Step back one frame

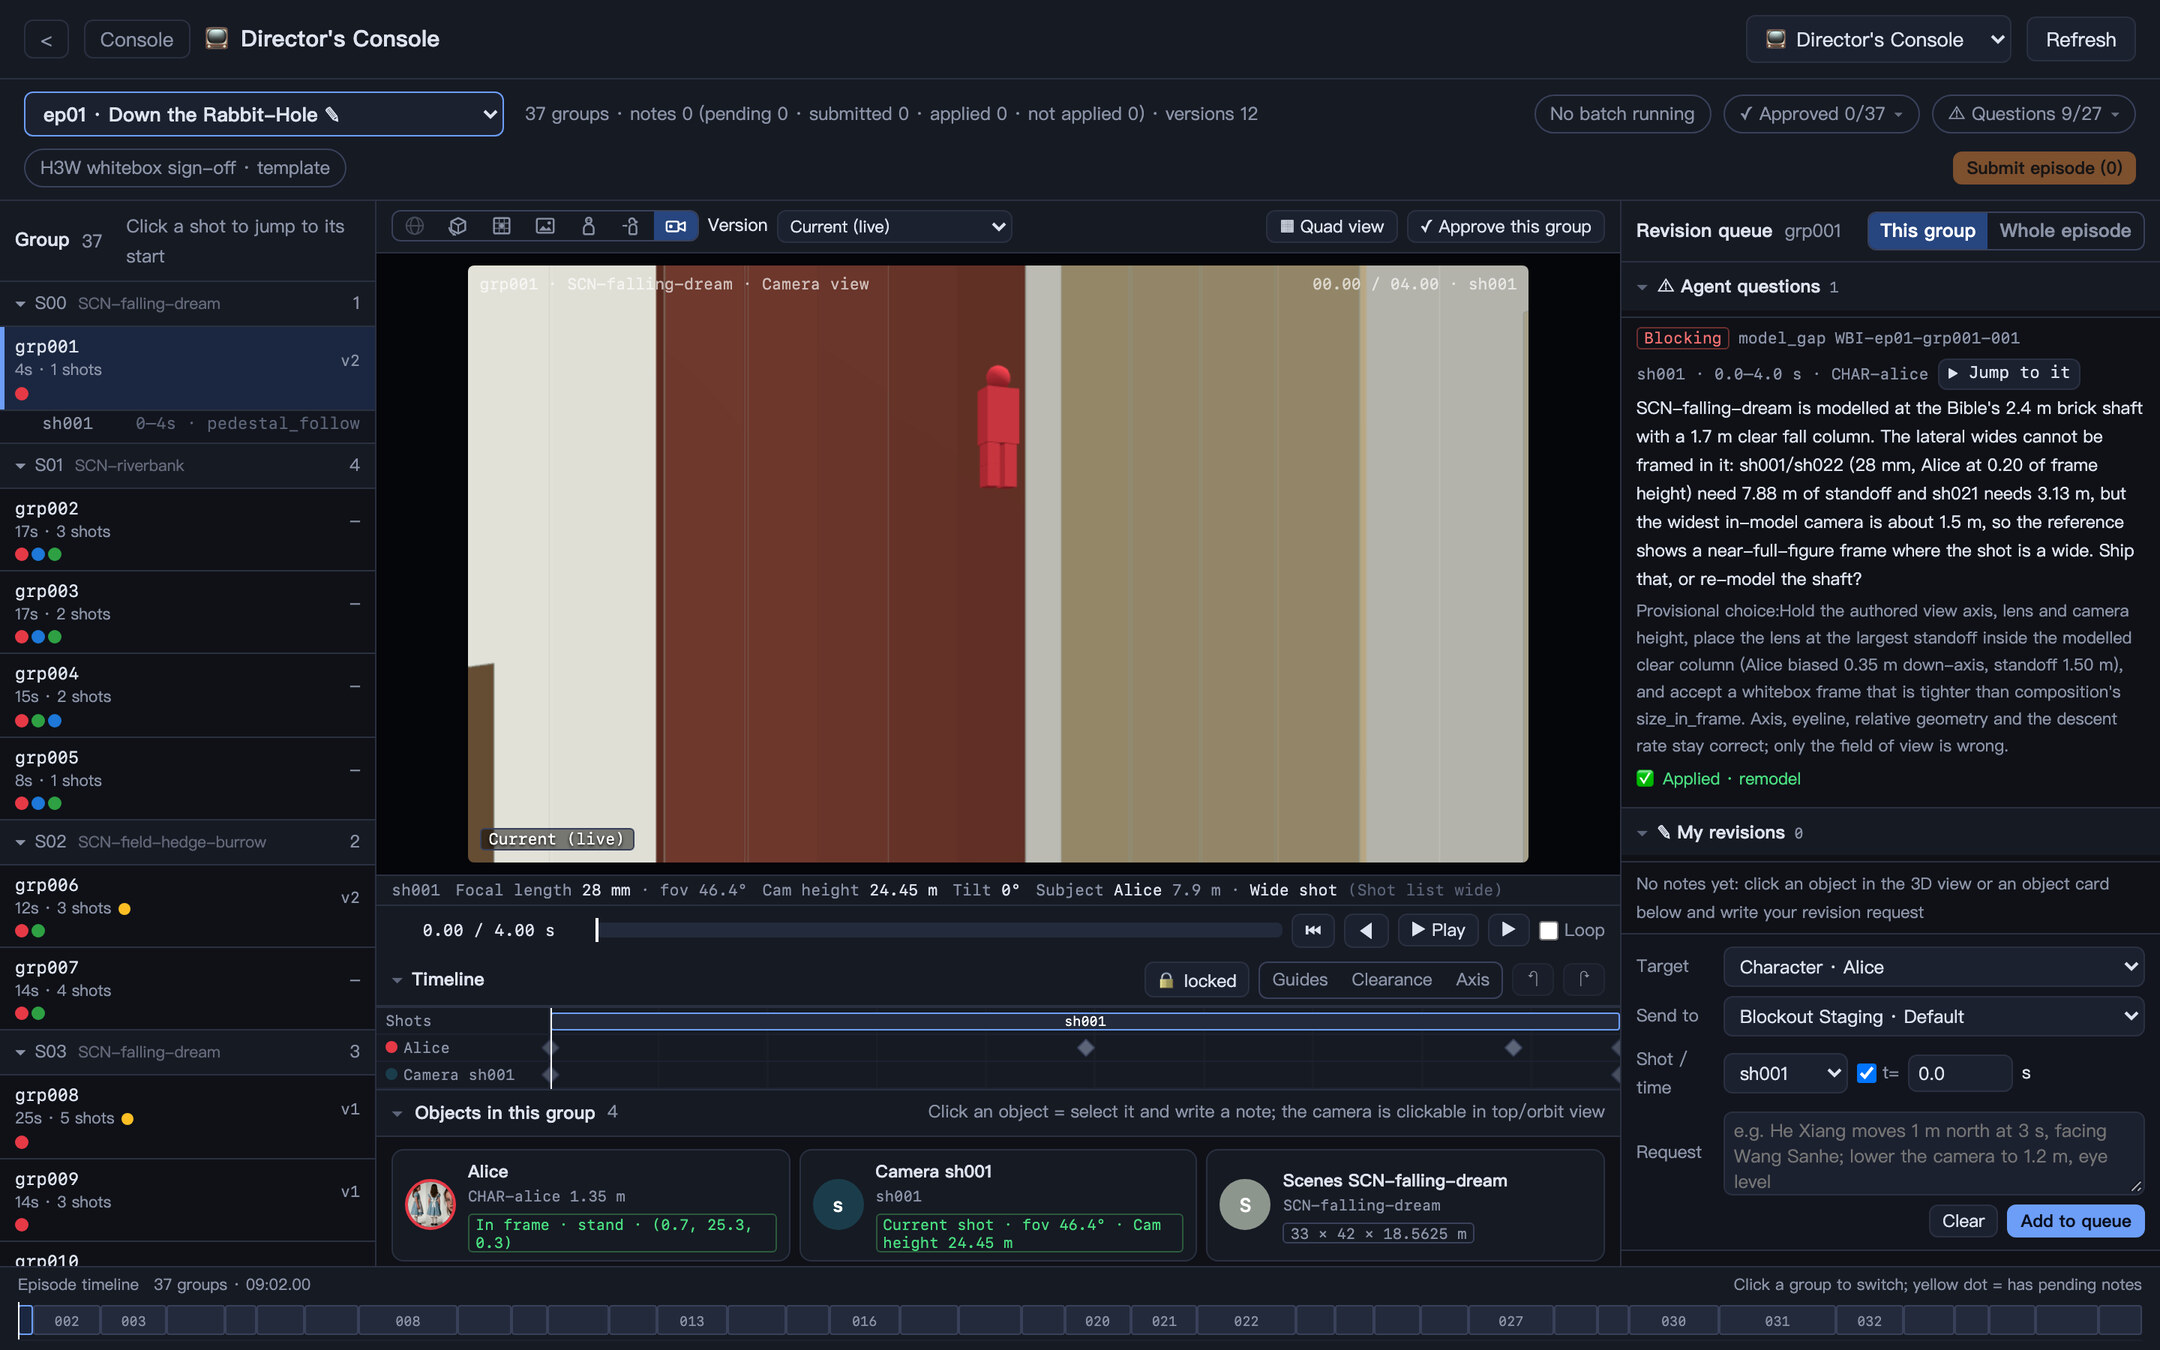pyautogui.click(x=1365, y=930)
